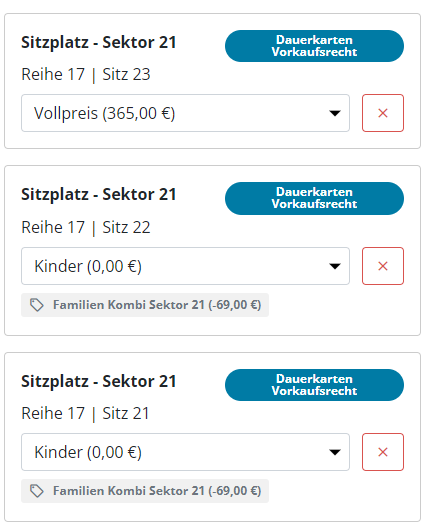Open the Vollpreis (365,00 €) price dropdown
Image resolution: width=433 pixels, height=532 pixels.
[x=185, y=113]
